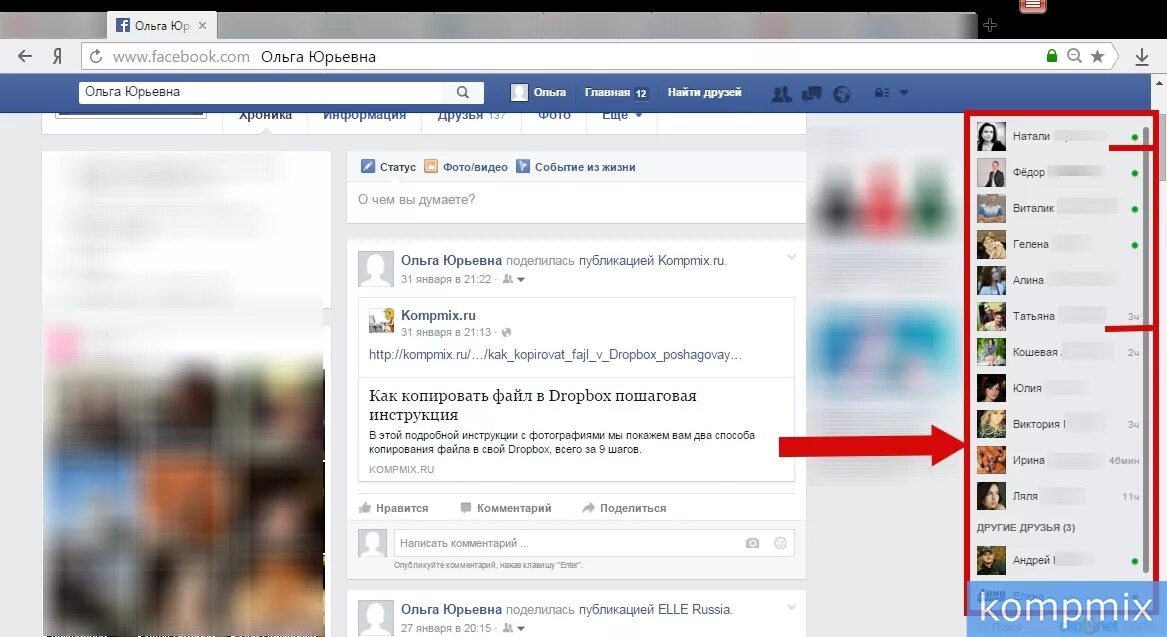Open a chat with Фёдор in the sidebar

[1058, 173]
